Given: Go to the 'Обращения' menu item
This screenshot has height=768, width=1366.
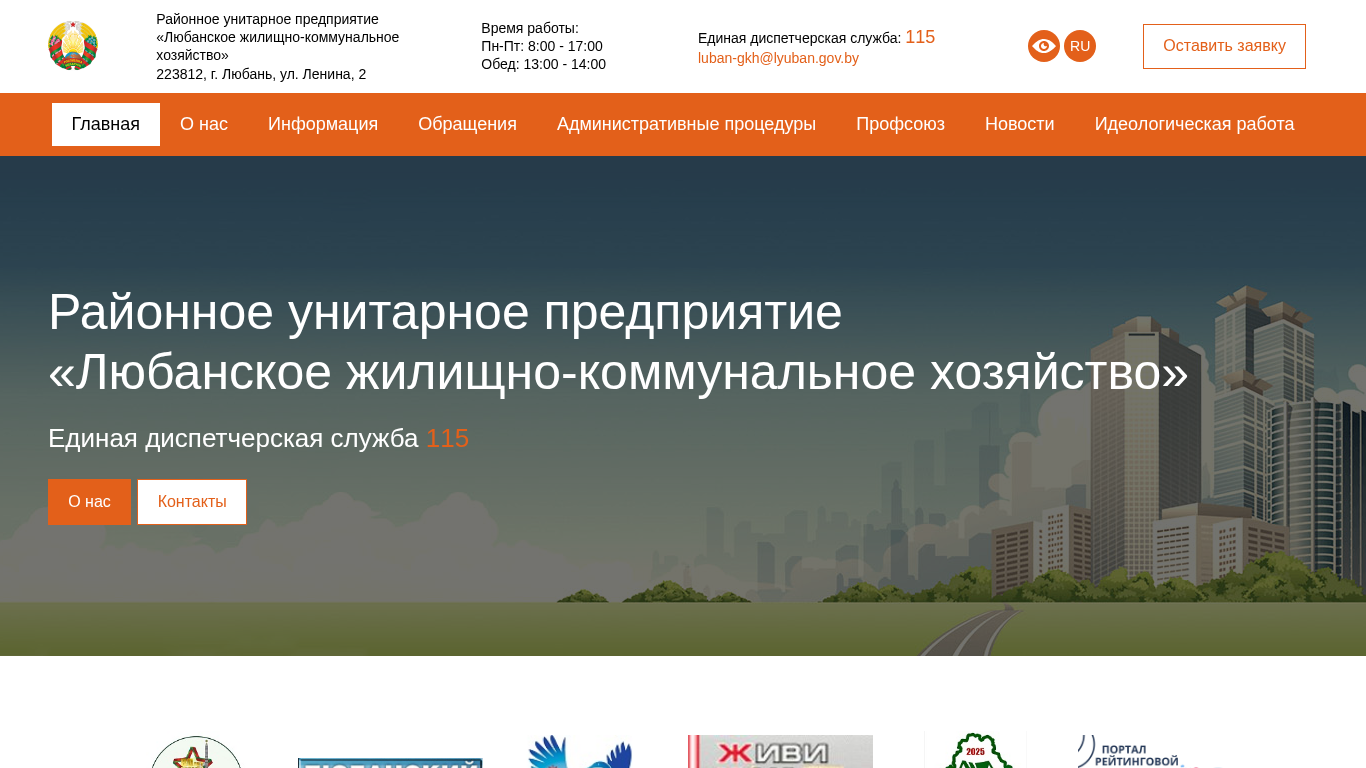Looking at the screenshot, I should [x=467, y=124].
